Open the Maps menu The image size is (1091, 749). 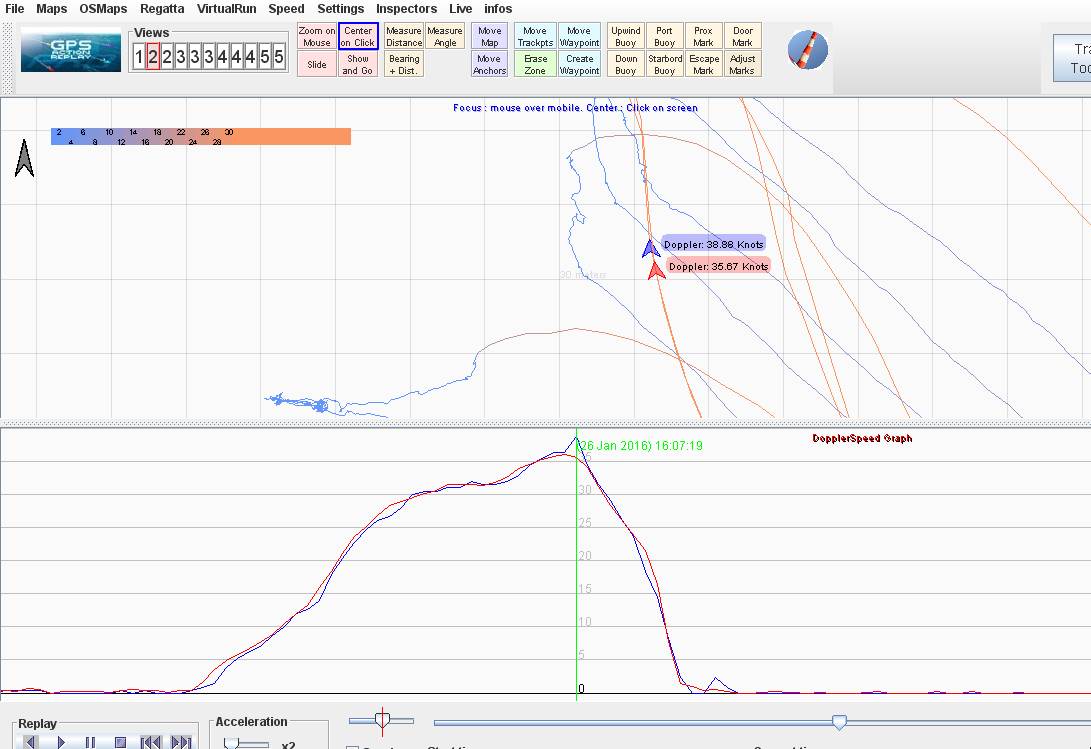tap(52, 9)
